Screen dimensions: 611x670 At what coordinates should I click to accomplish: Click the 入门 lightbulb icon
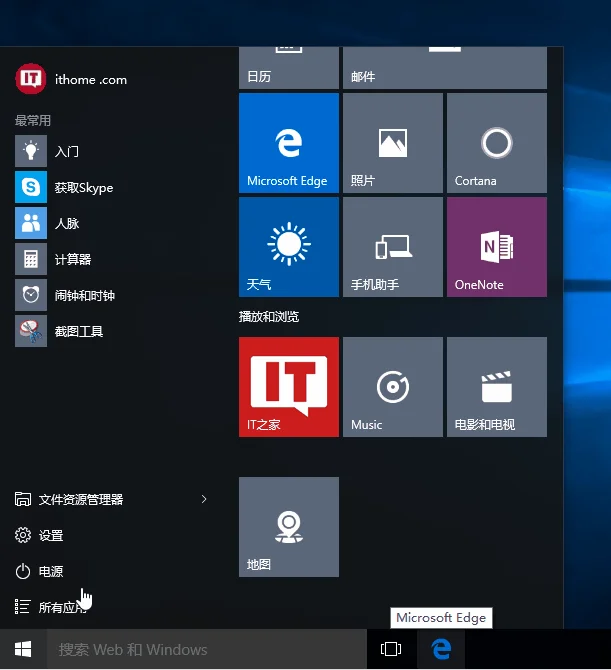(31, 151)
